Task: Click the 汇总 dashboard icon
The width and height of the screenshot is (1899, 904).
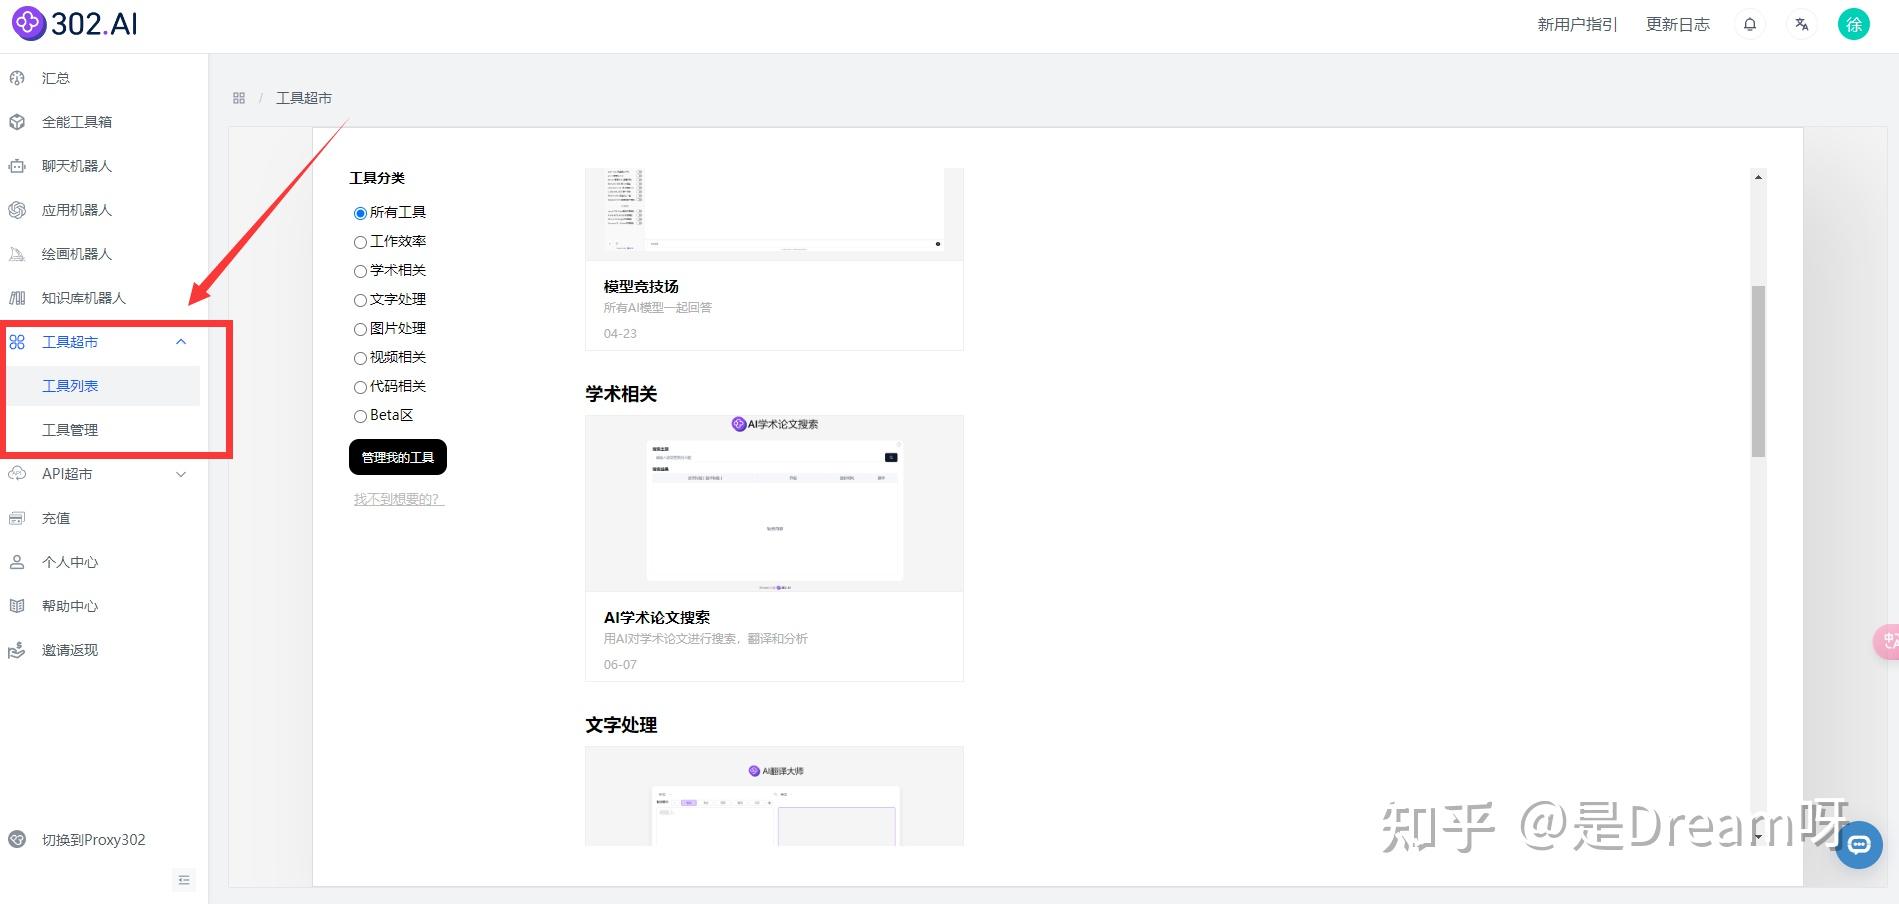Action: pos(17,78)
